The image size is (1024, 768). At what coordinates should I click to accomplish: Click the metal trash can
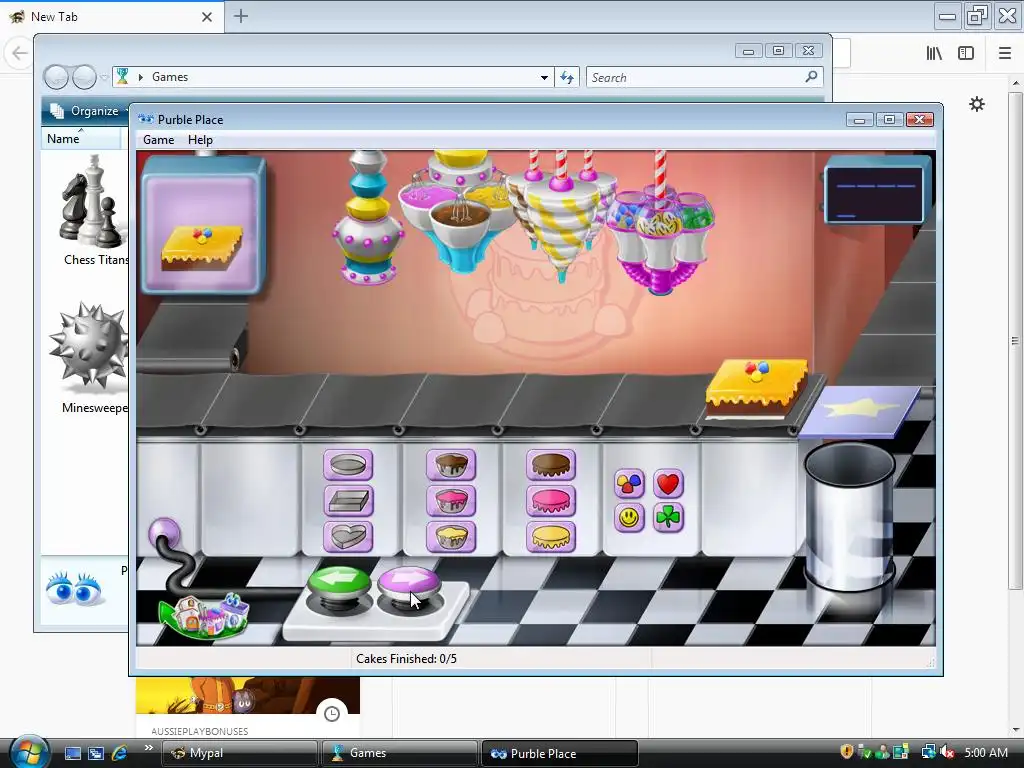click(849, 516)
